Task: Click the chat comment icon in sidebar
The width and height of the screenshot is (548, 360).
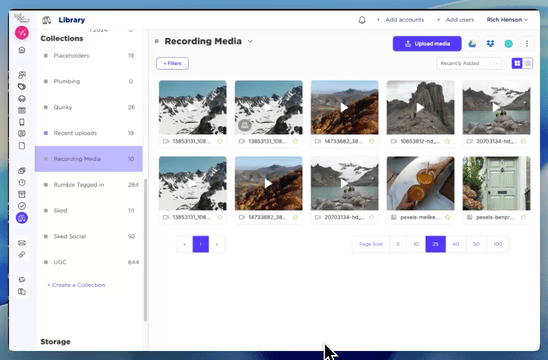Action: [x=22, y=134]
